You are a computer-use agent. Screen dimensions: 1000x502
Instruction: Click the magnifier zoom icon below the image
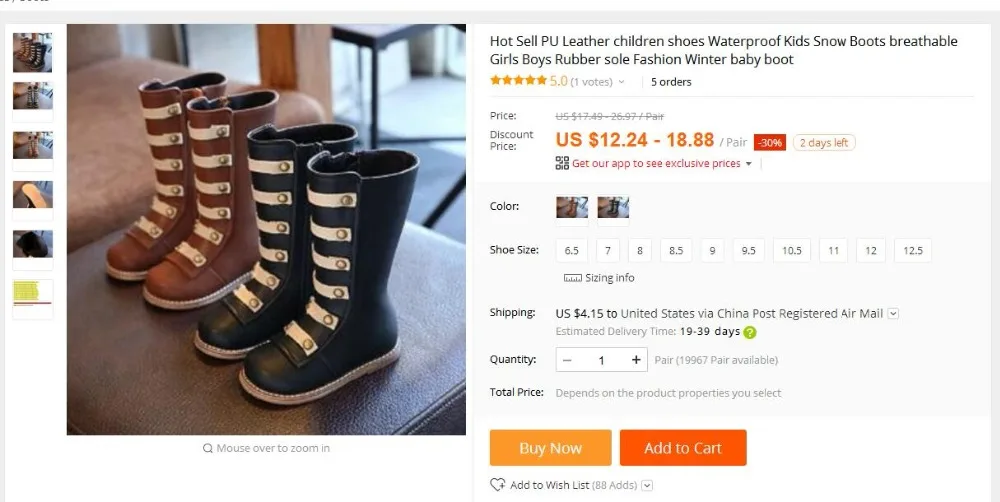click(208, 448)
